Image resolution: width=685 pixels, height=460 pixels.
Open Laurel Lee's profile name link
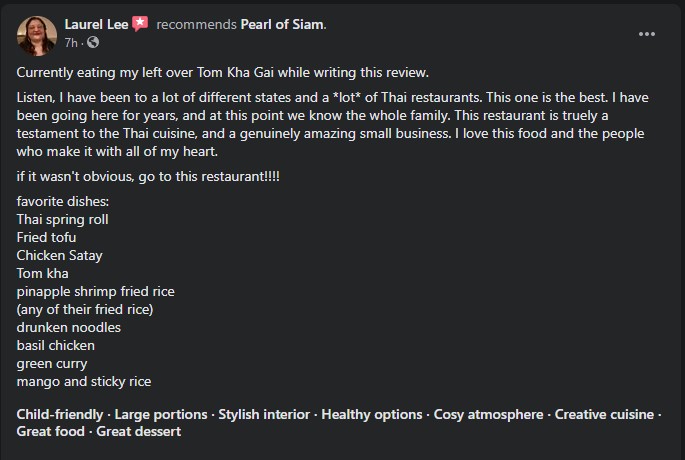(x=96, y=24)
